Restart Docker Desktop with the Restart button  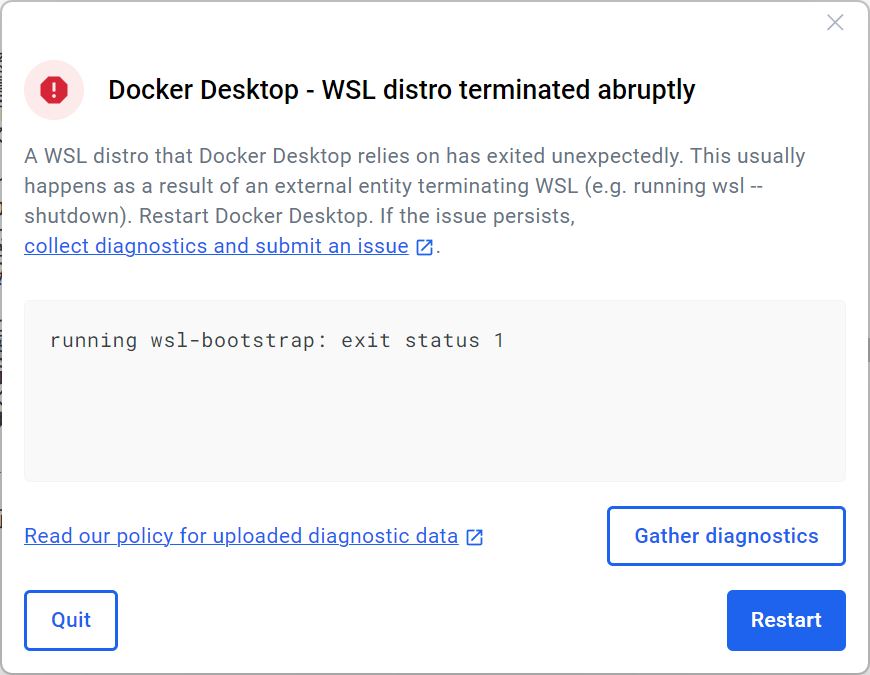tap(786, 620)
